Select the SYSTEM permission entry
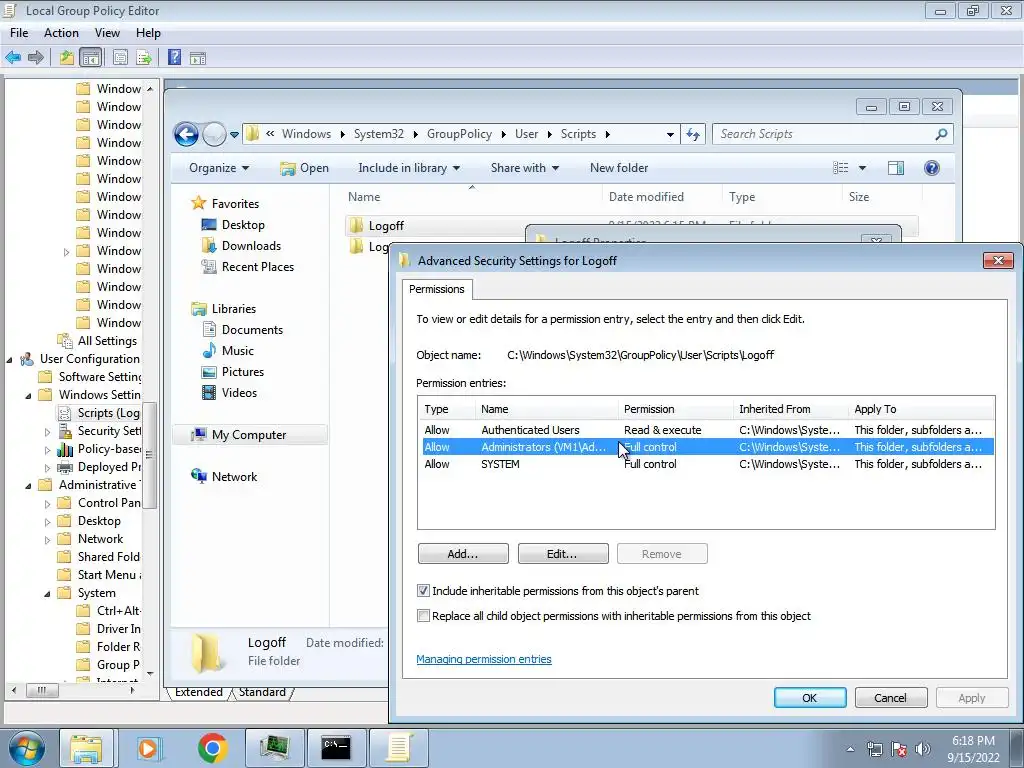 click(706, 464)
